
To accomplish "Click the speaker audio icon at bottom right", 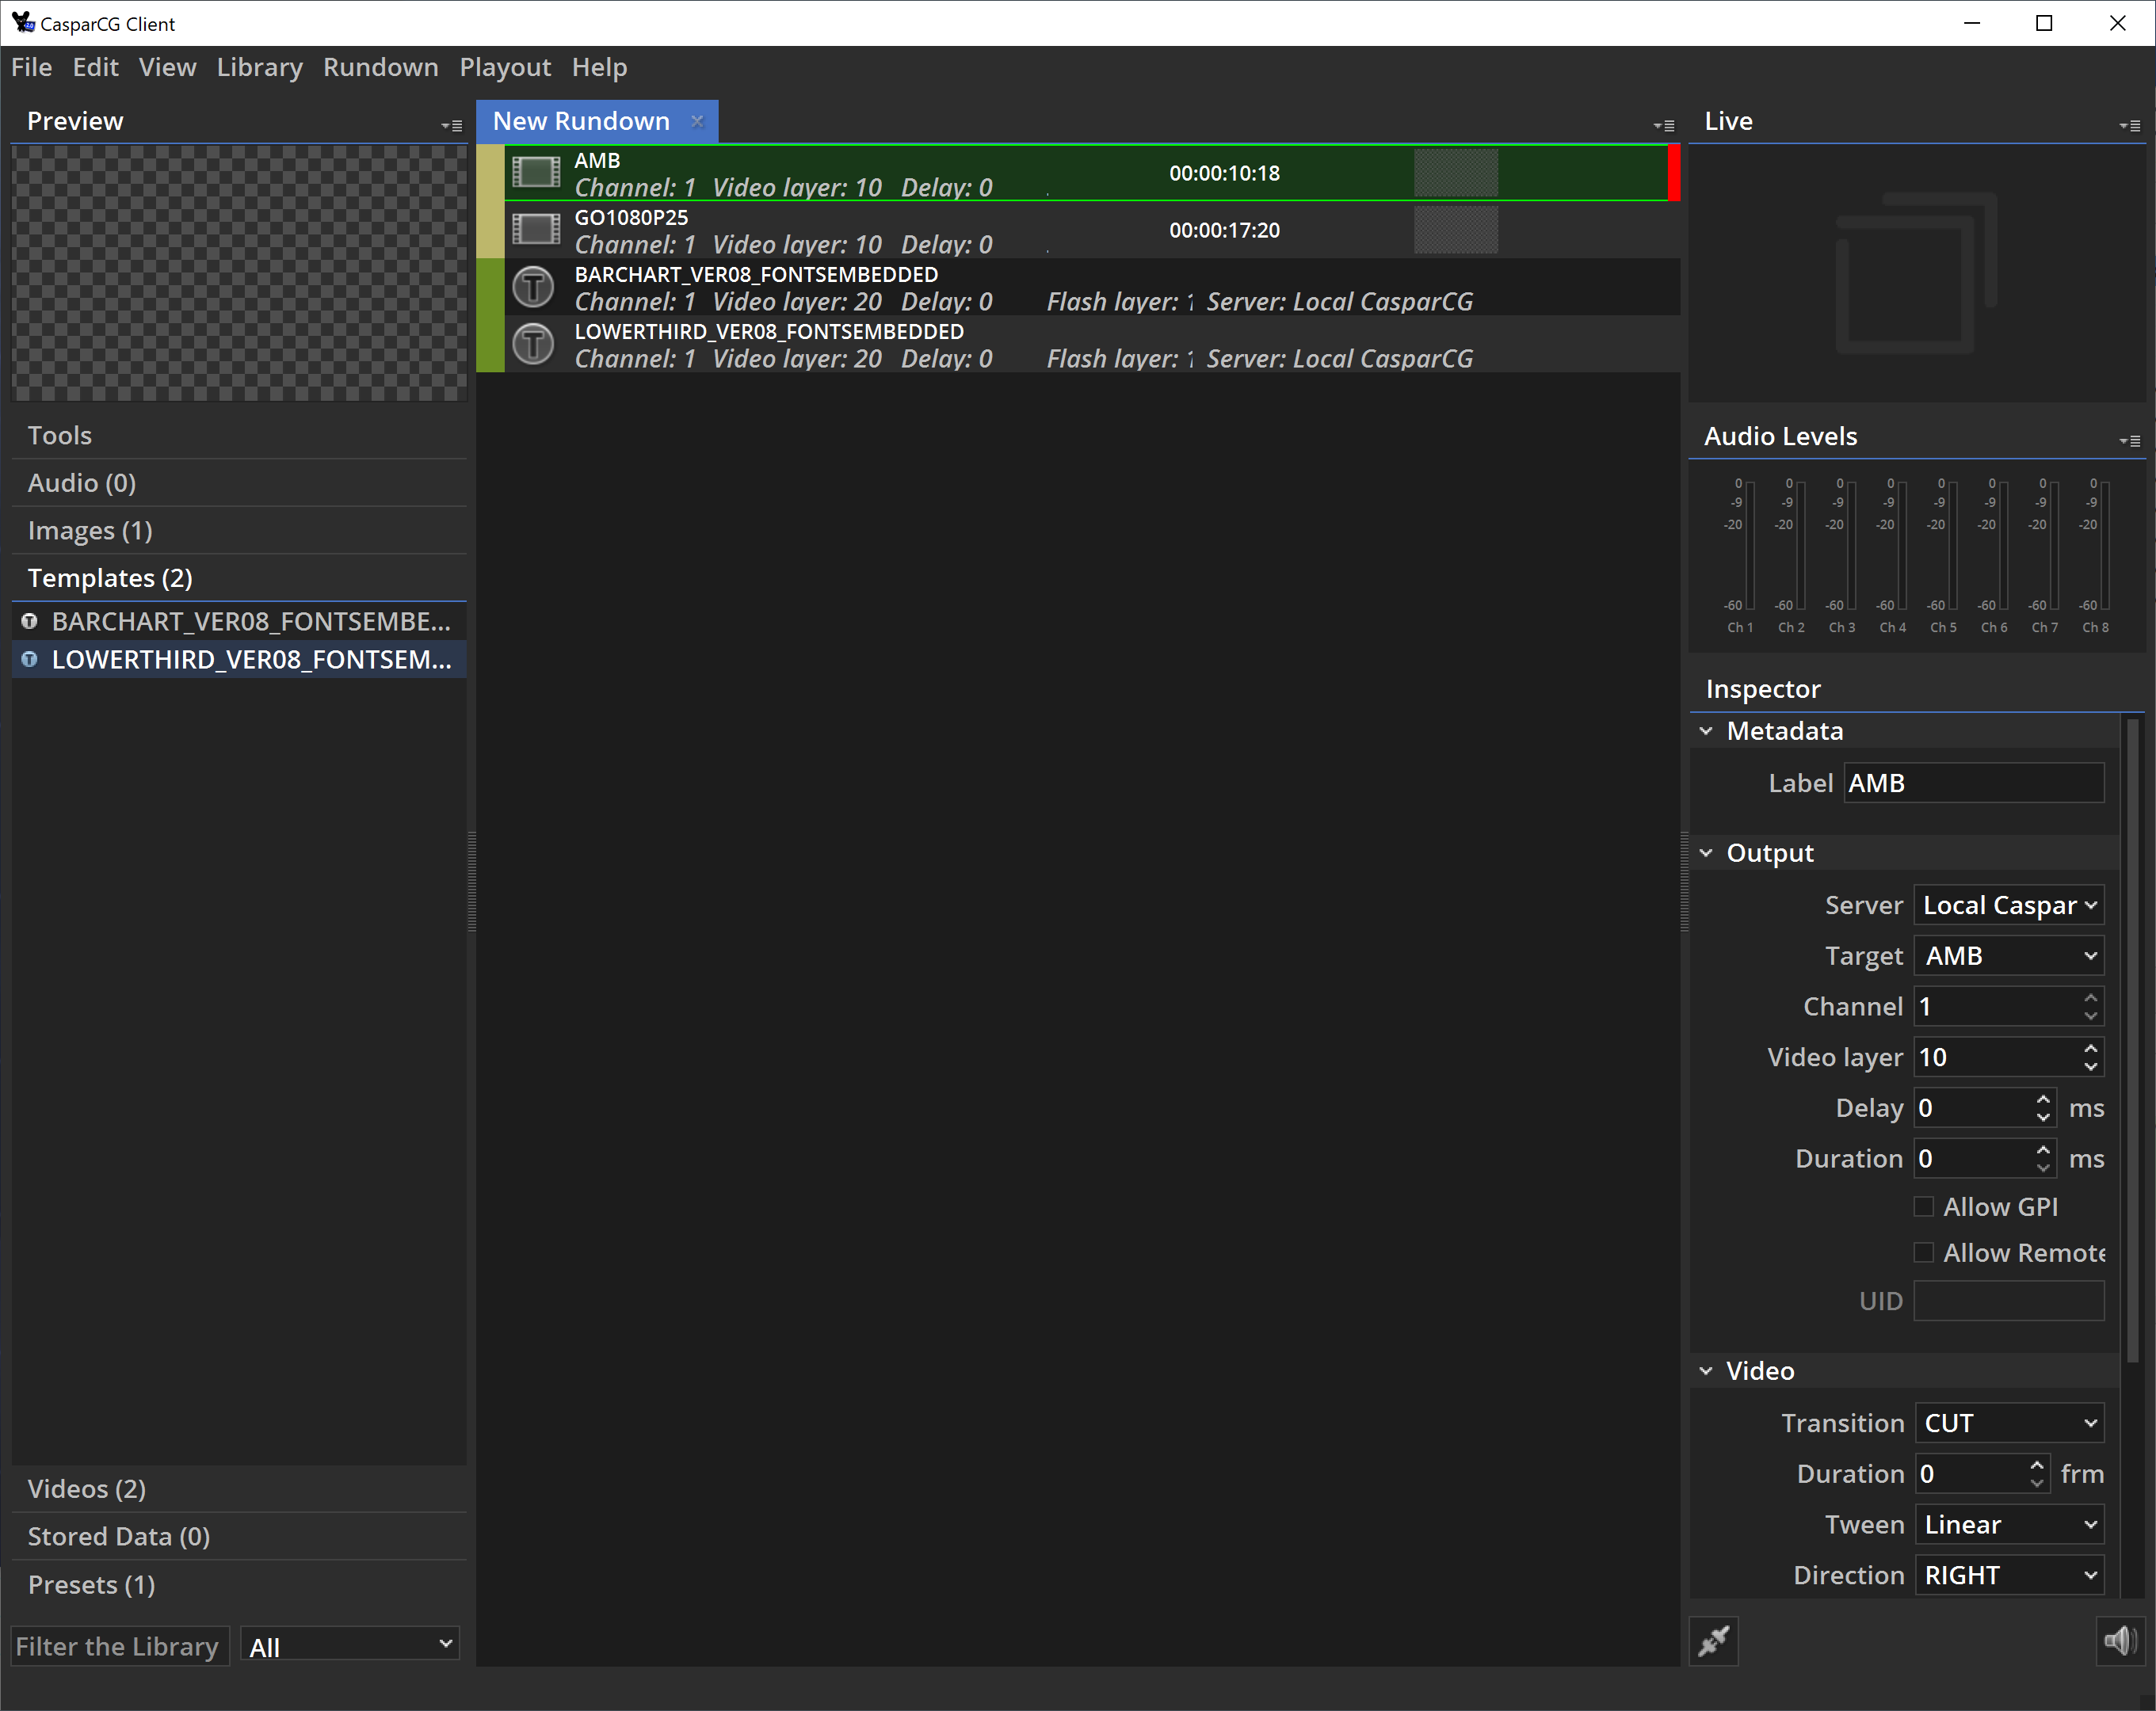I will [x=2120, y=1641].
